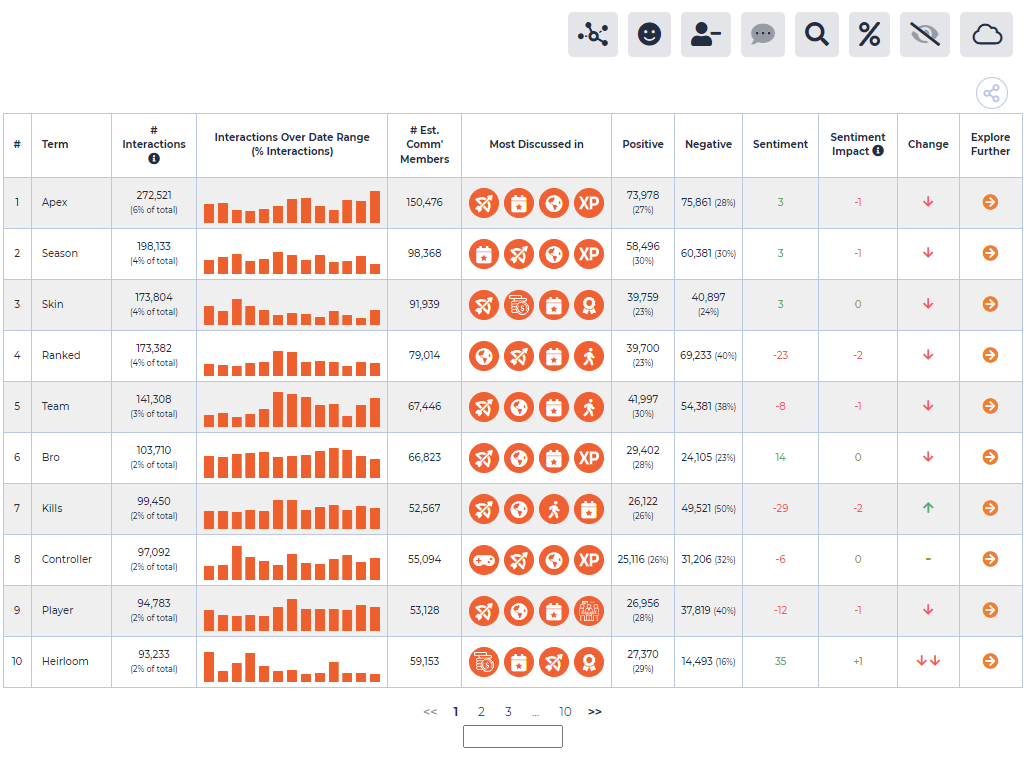1026x762 pixels.
Task: Explore further arrow for Apex row
Action: point(990,202)
